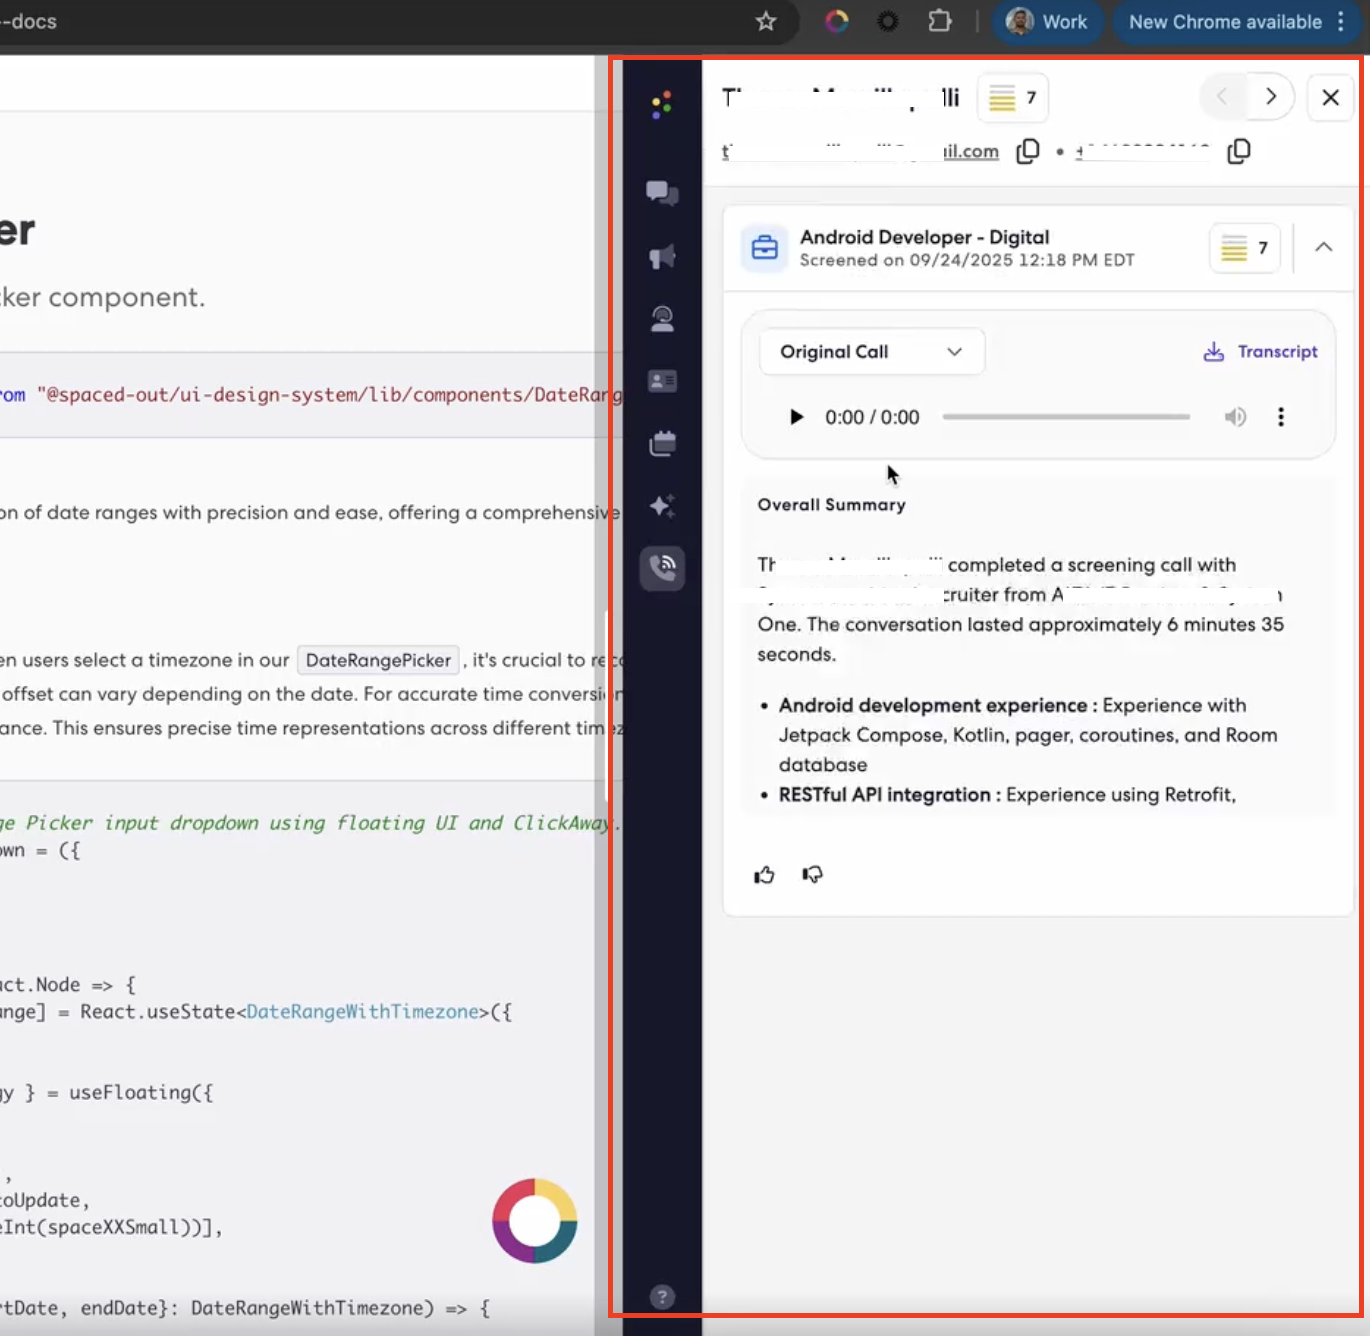
Task: Click the audio progress bar
Action: coord(1066,417)
